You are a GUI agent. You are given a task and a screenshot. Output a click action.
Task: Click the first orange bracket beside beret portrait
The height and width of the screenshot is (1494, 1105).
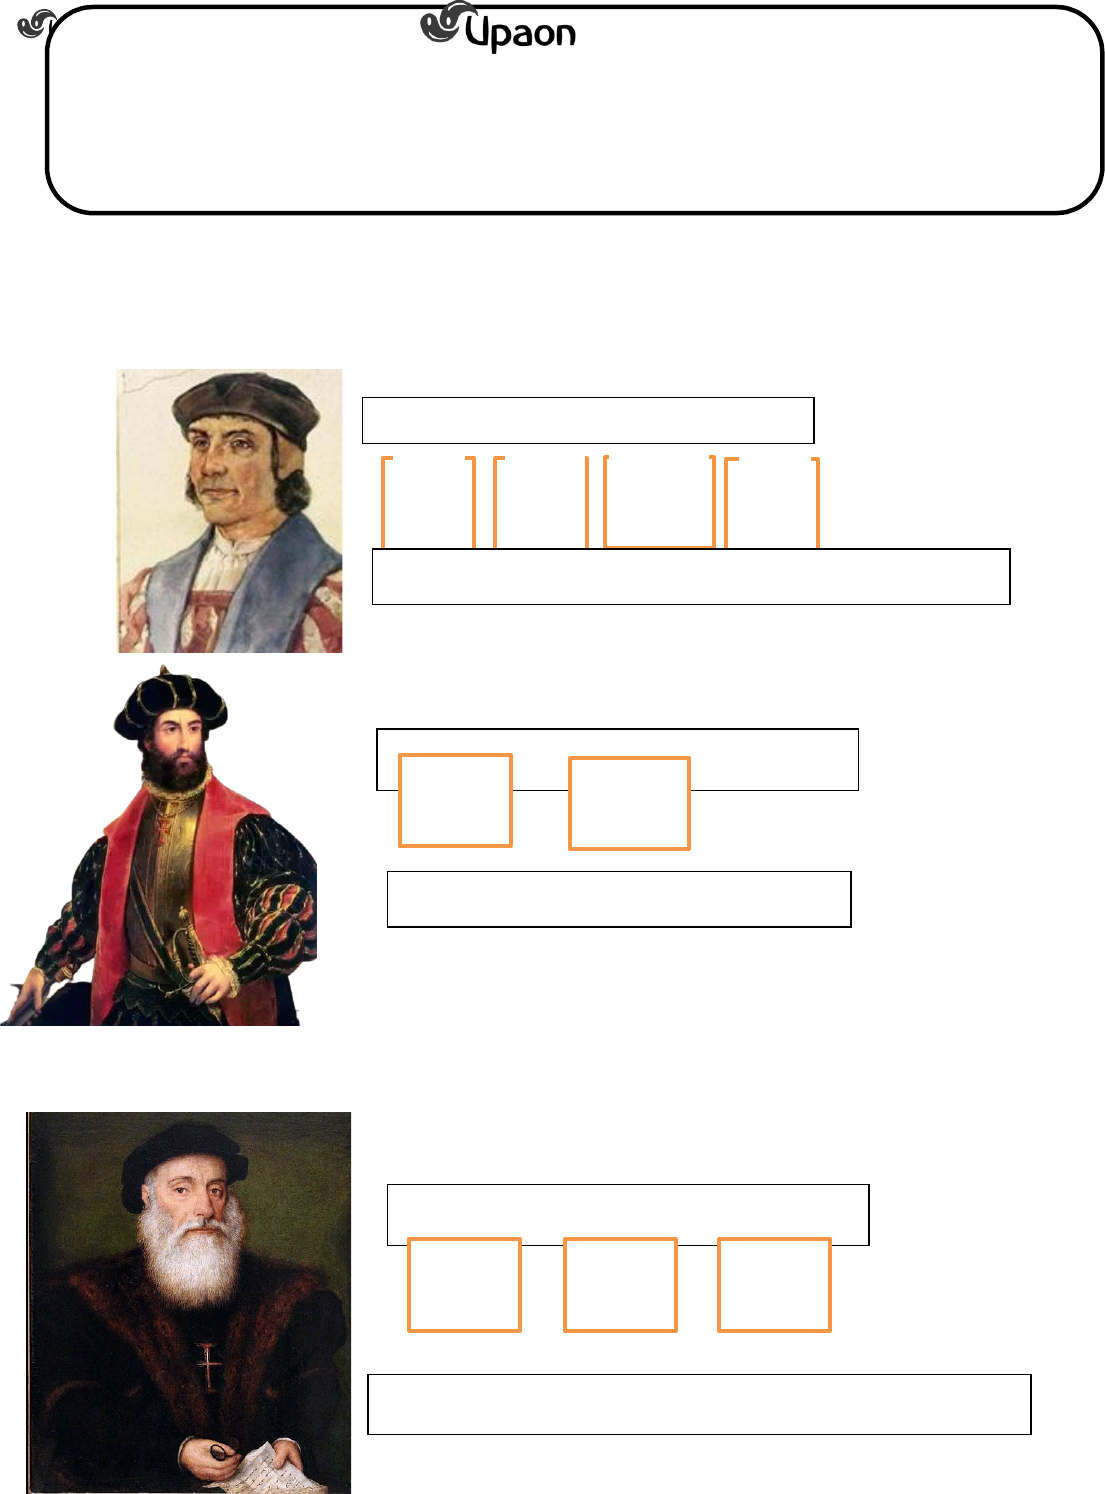[428, 502]
